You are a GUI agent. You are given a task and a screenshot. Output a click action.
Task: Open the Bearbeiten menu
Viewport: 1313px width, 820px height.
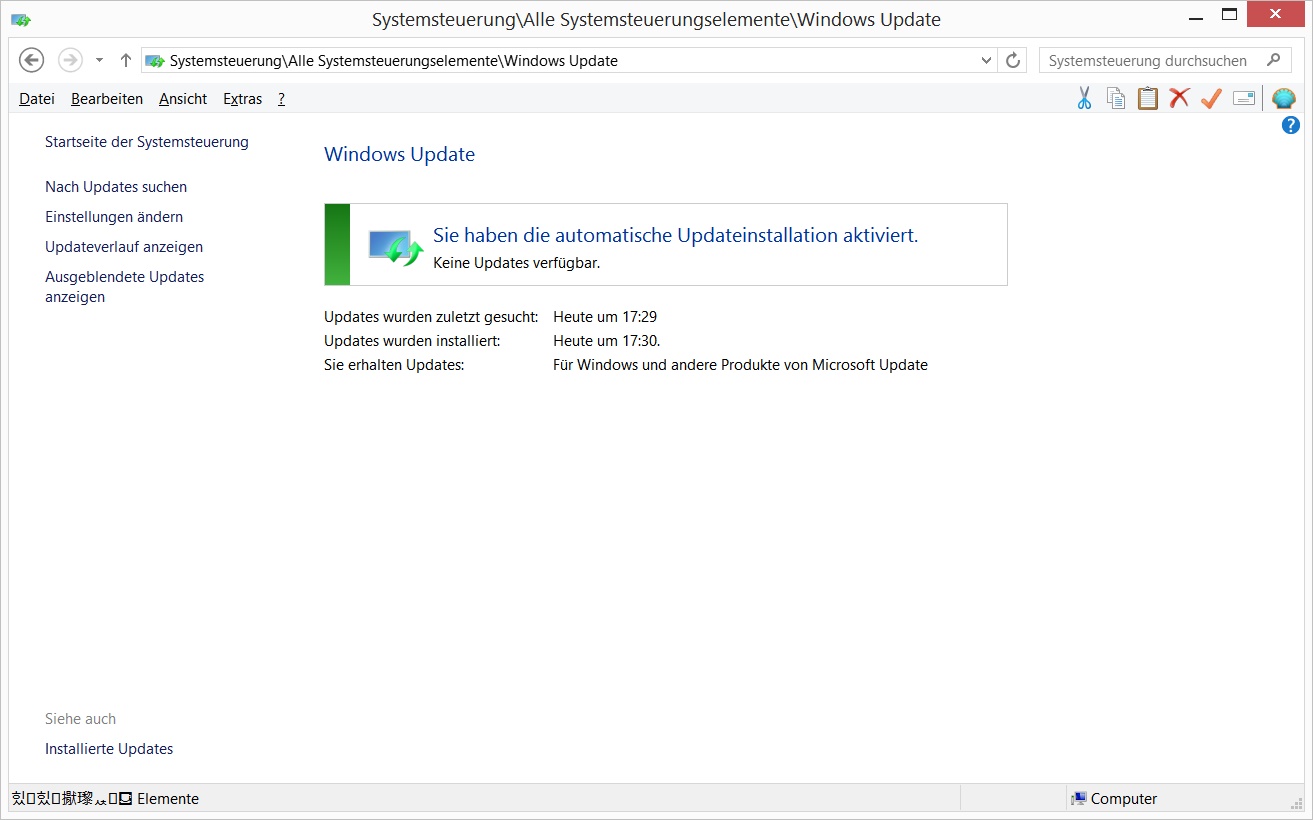pos(107,99)
